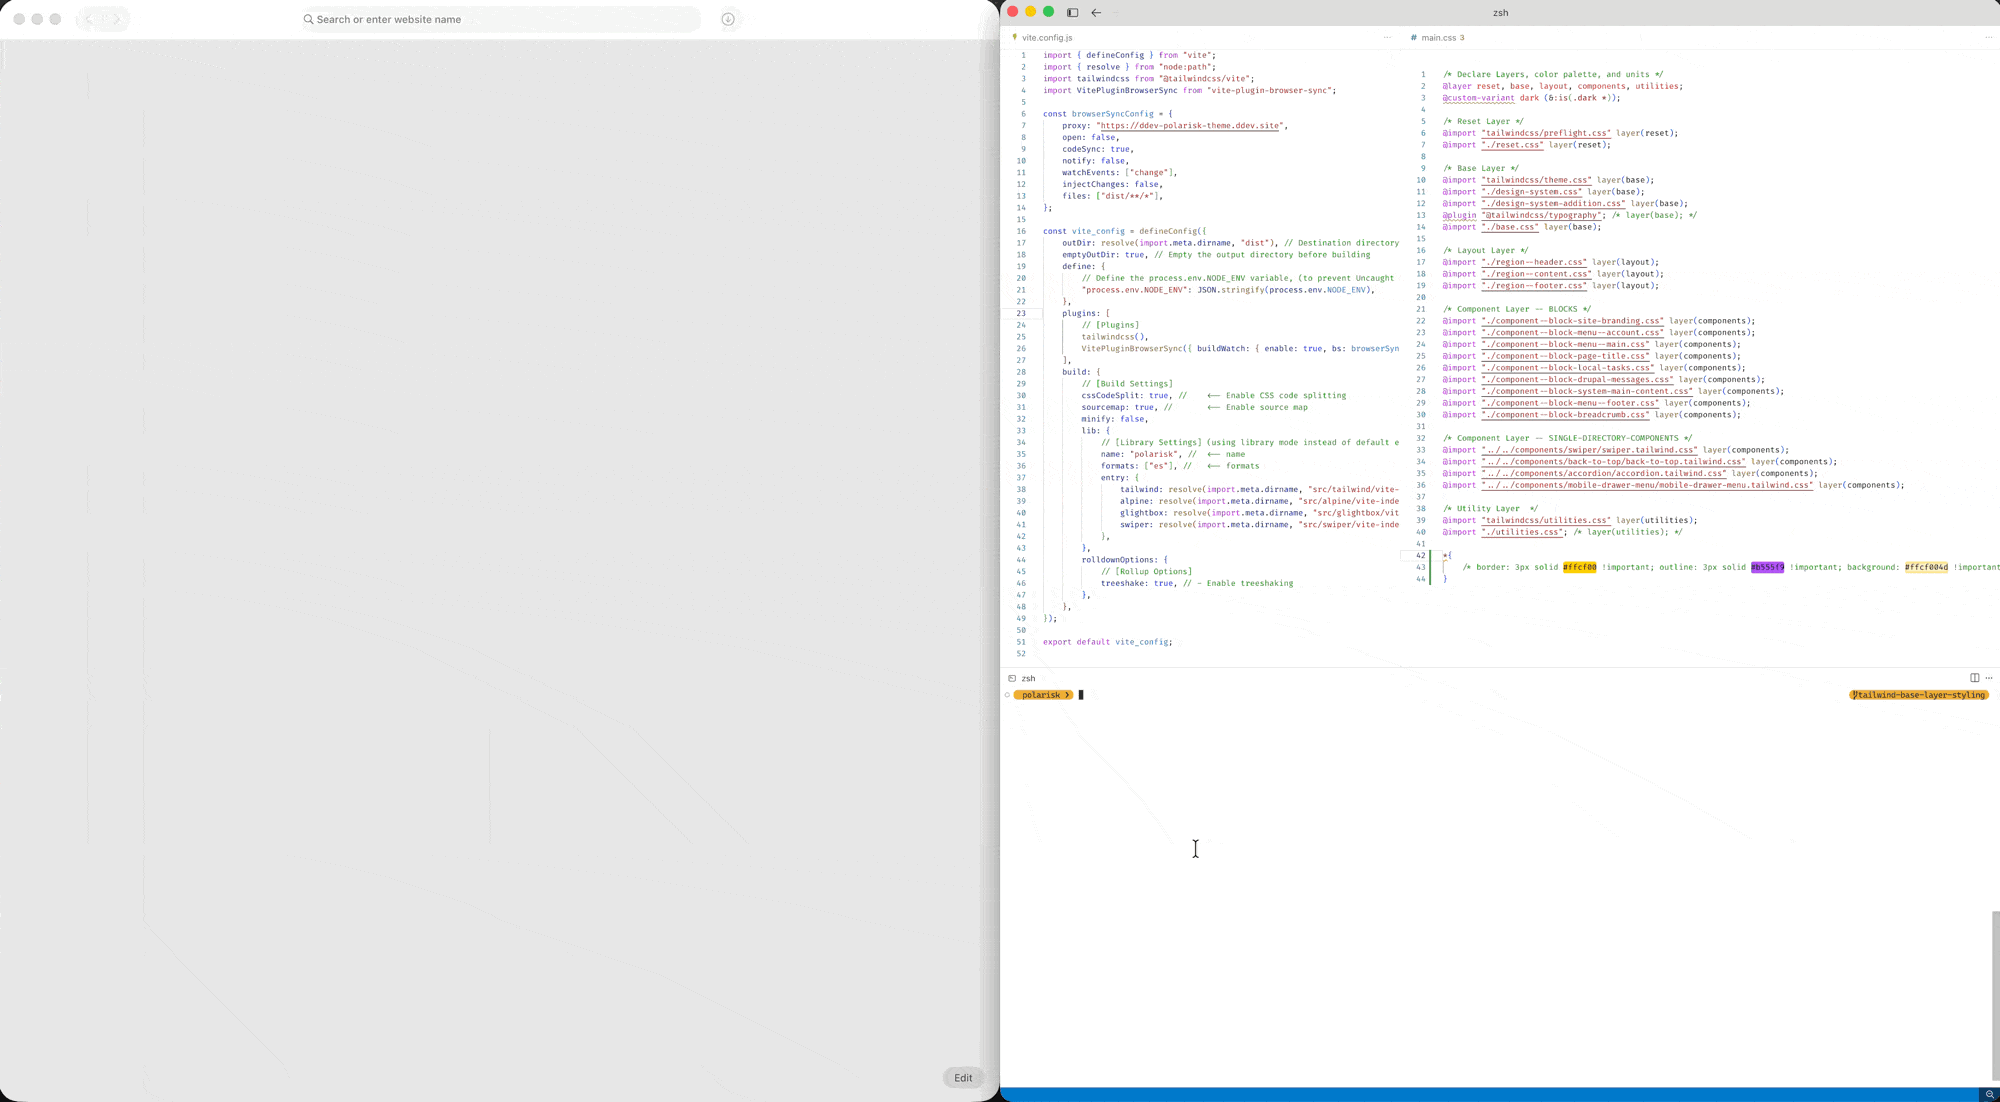Toggle the sidebar panel icon in title bar
2000x1102 pixels.
click(1072, 13)
